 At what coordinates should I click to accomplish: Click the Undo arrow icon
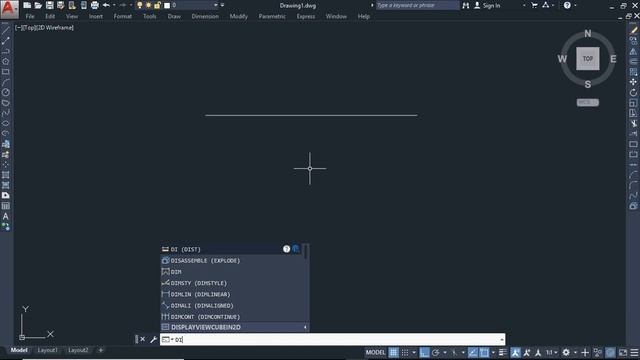106,5
